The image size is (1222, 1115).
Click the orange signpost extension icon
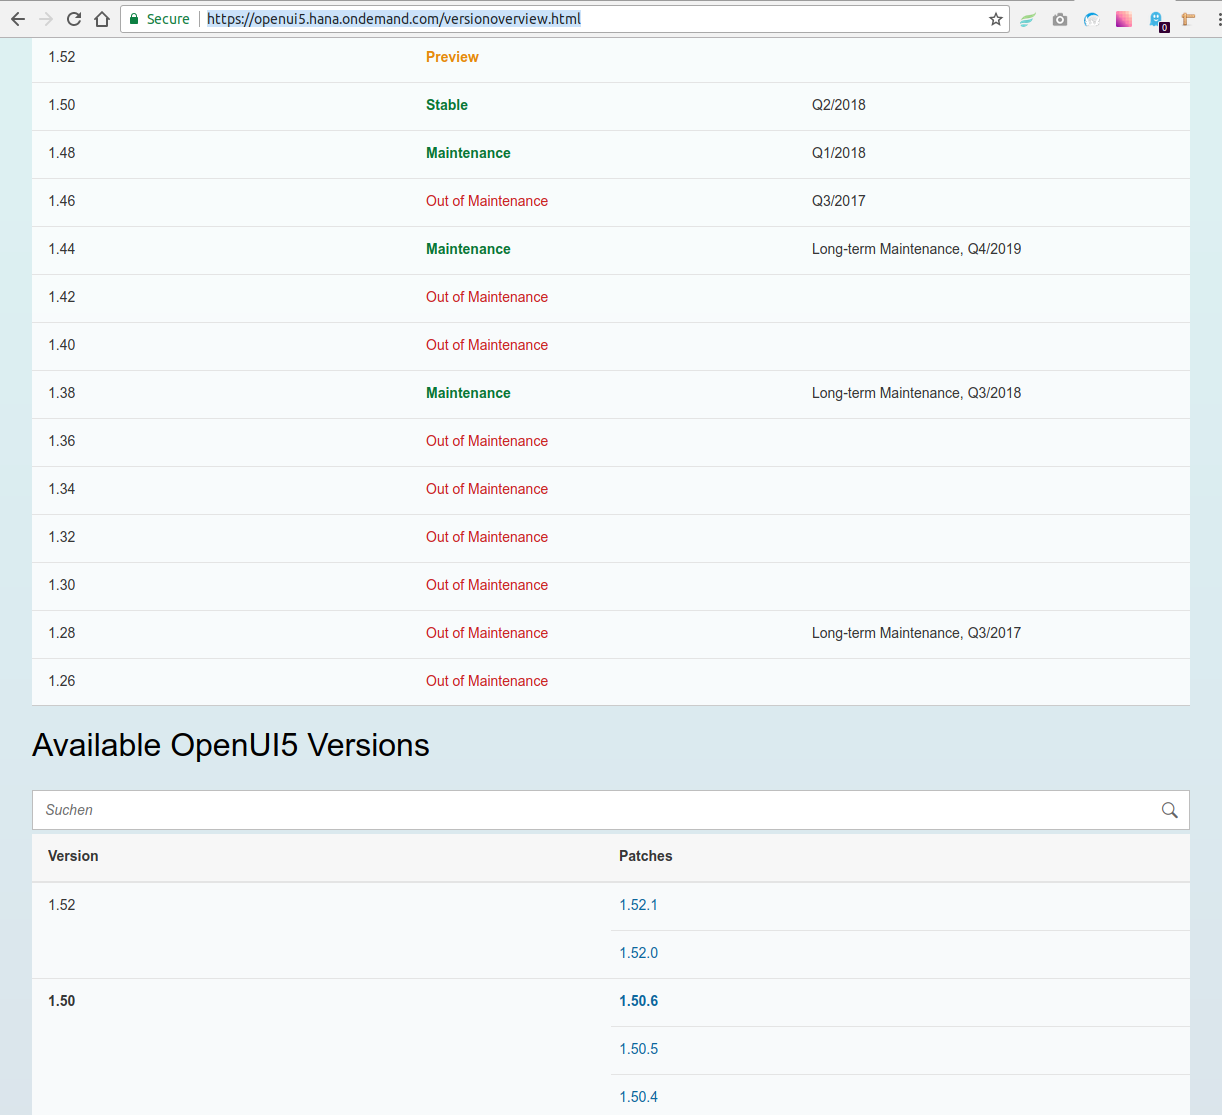[x=1188, y=18]
